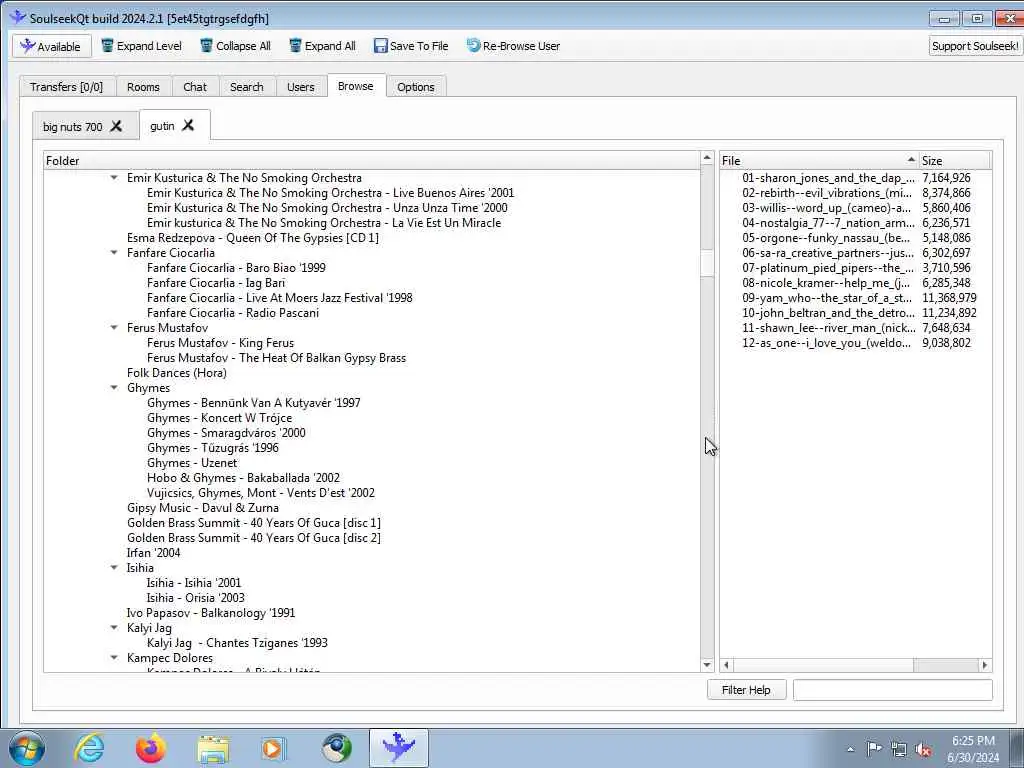1024x768 pixels.
Task: Select Hobo & Ghymes - Bakaballada '2002 folder
Action: pyautogui.click(x=244, y=478)
